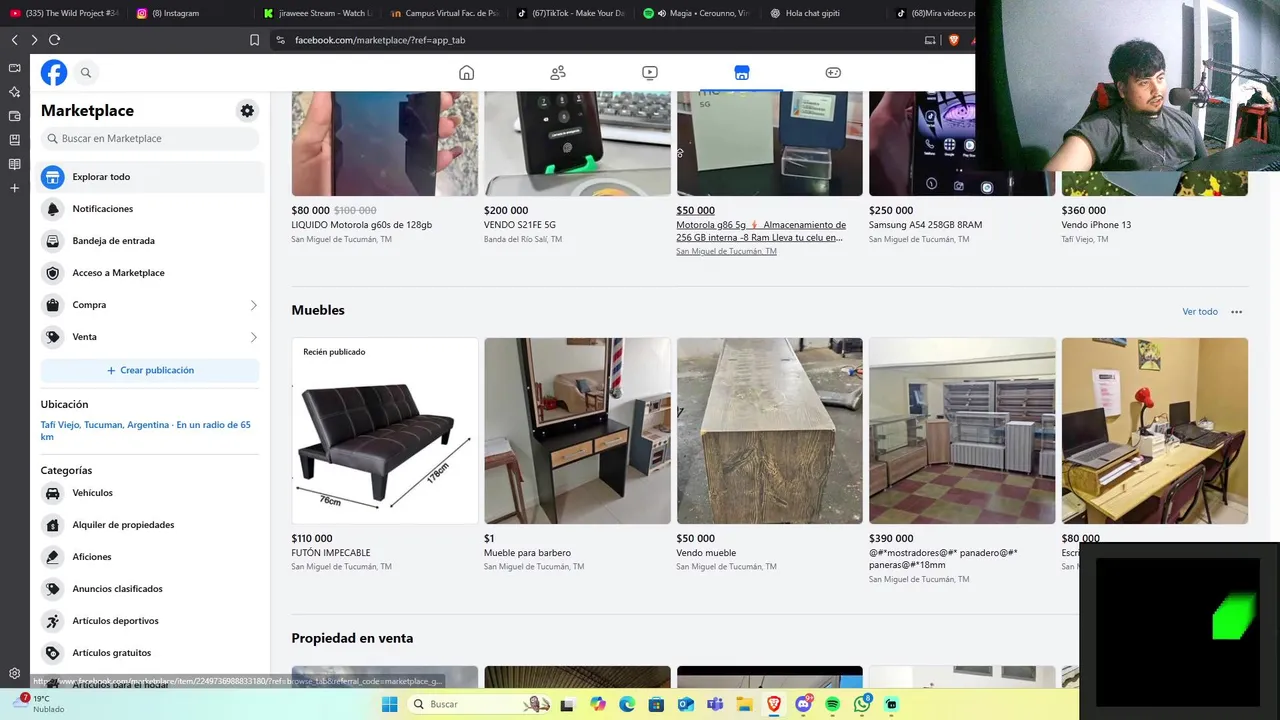Open Windows Start menu
The image size is (1280, 720).
(389, 704)
